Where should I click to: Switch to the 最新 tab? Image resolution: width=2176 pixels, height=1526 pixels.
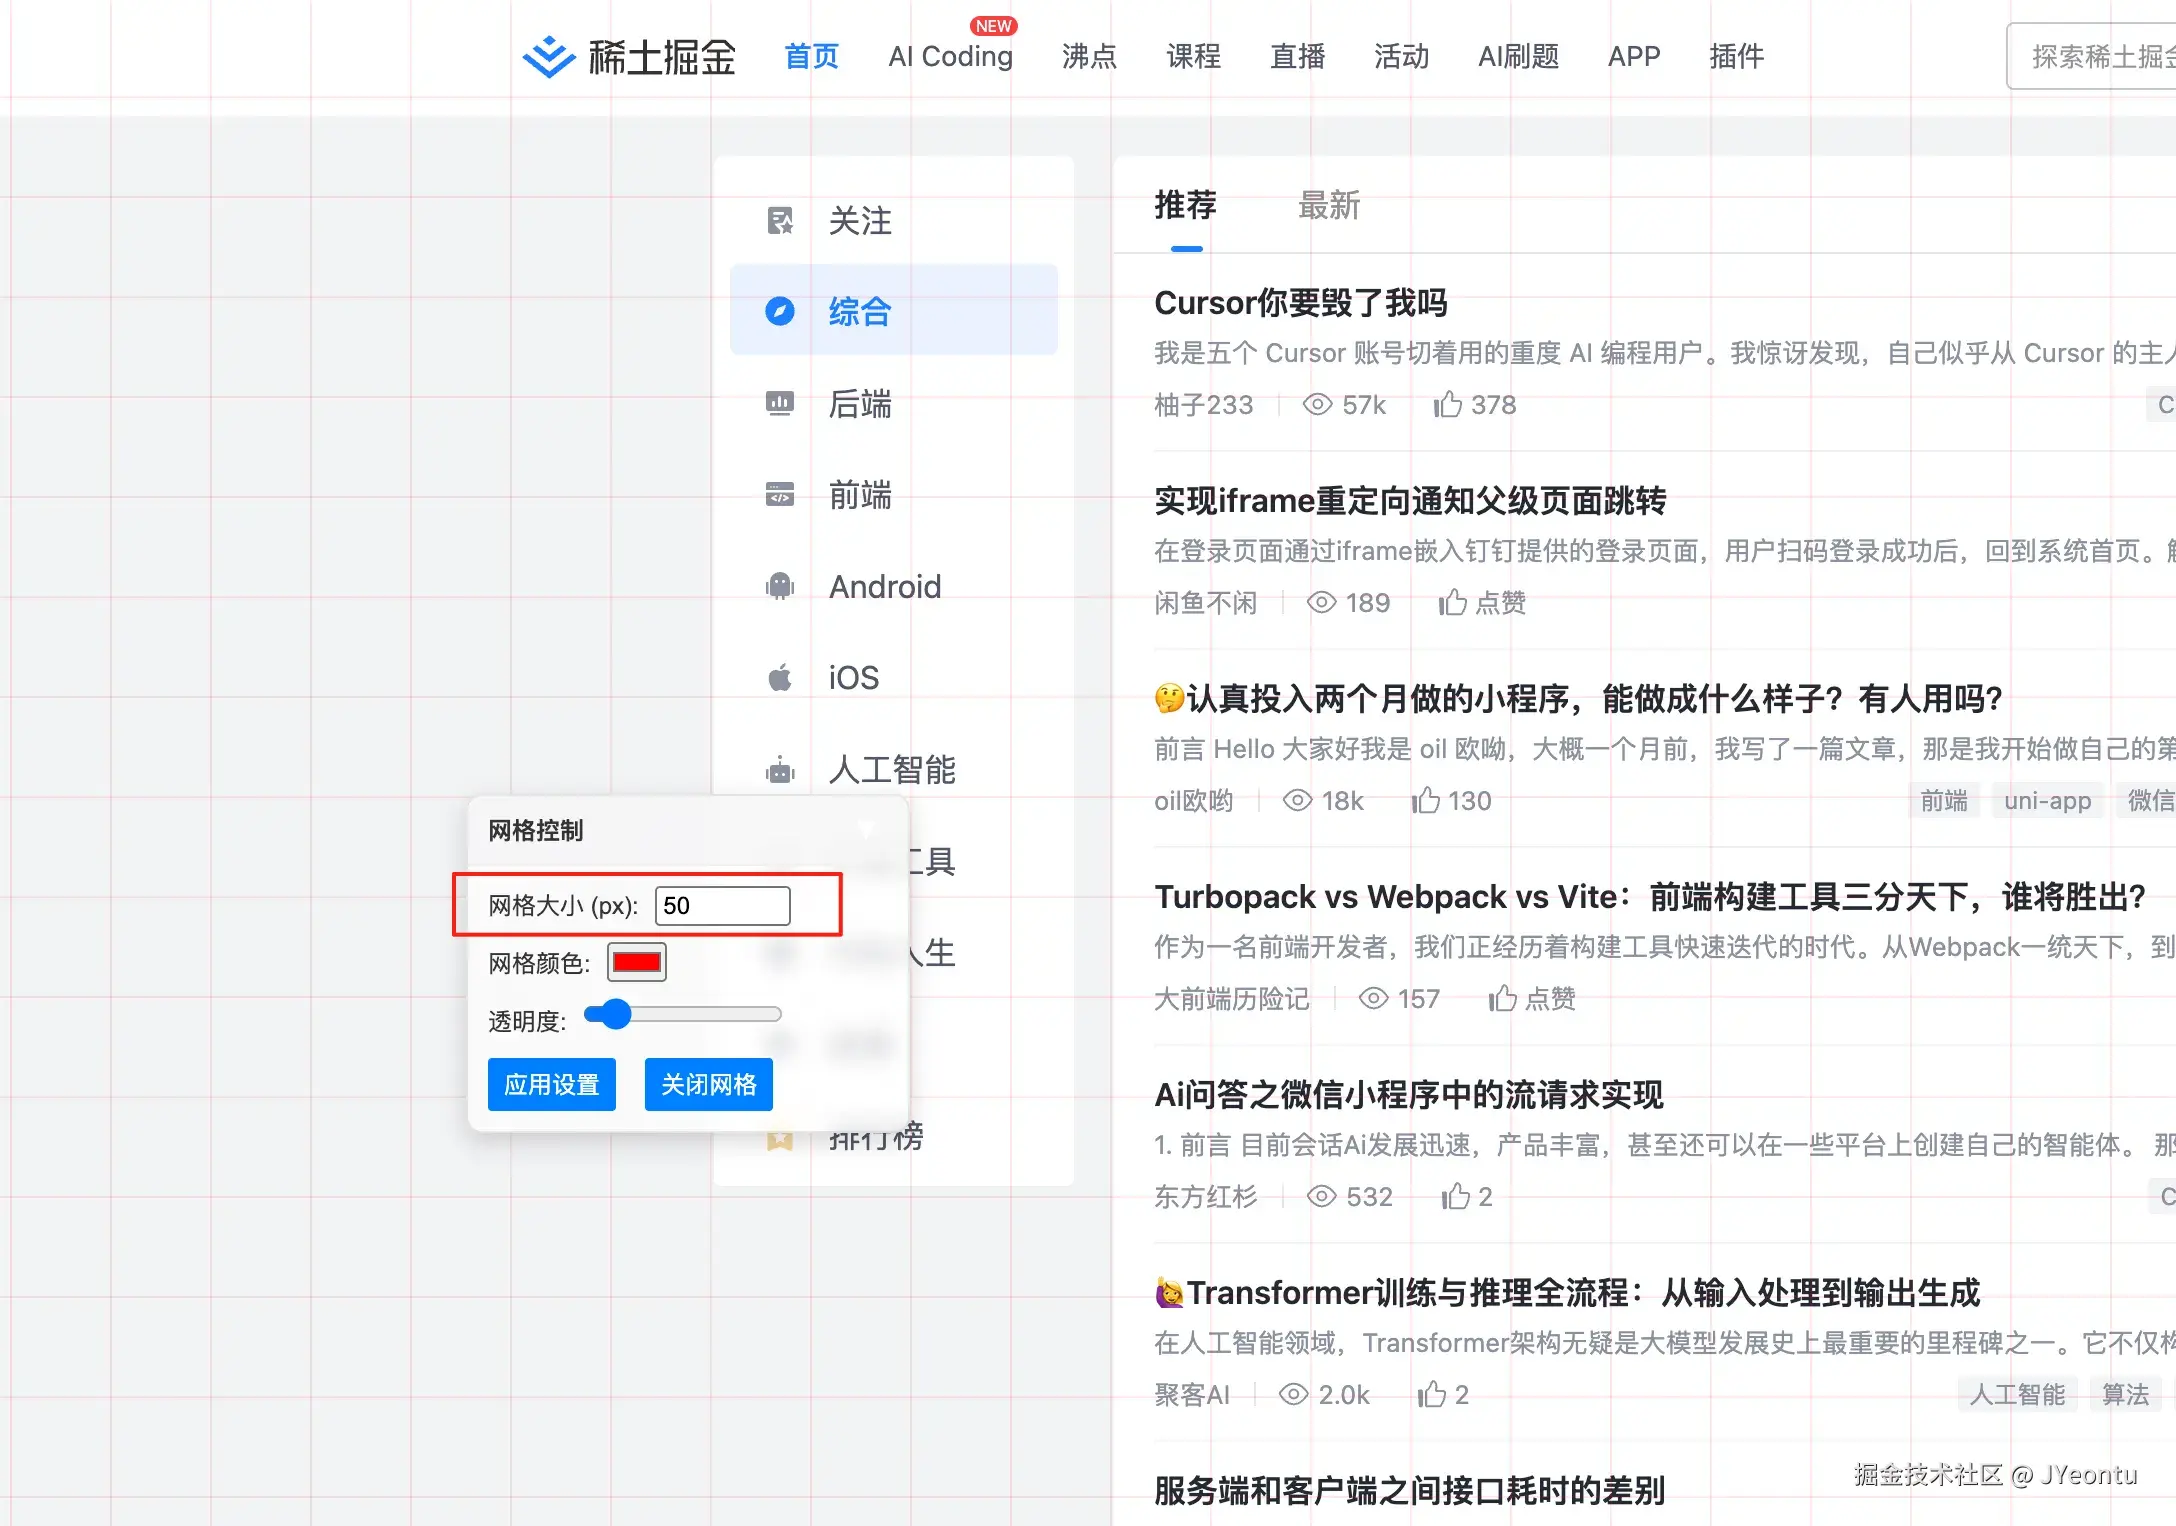(1328, 206)
